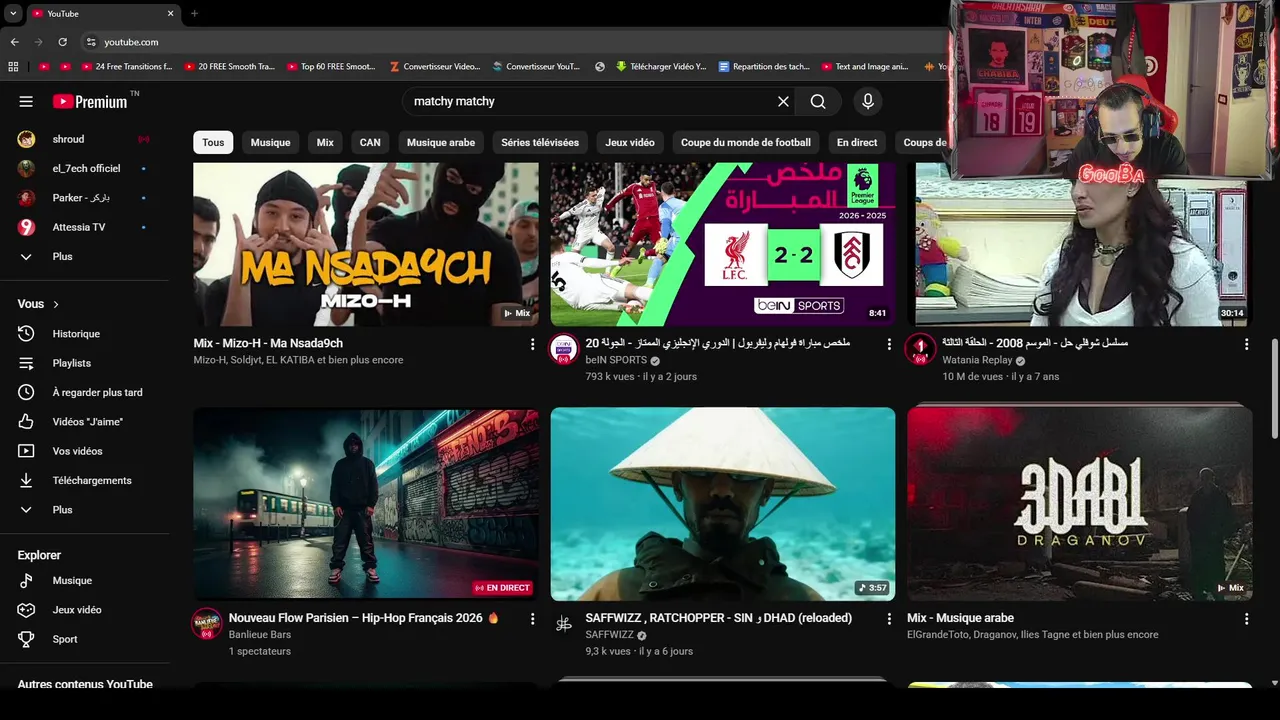This screenshot has width=1280, height=720.
Task: Open the browser apps grid in bookmarks bar
Action: click(x=13, y=67)
